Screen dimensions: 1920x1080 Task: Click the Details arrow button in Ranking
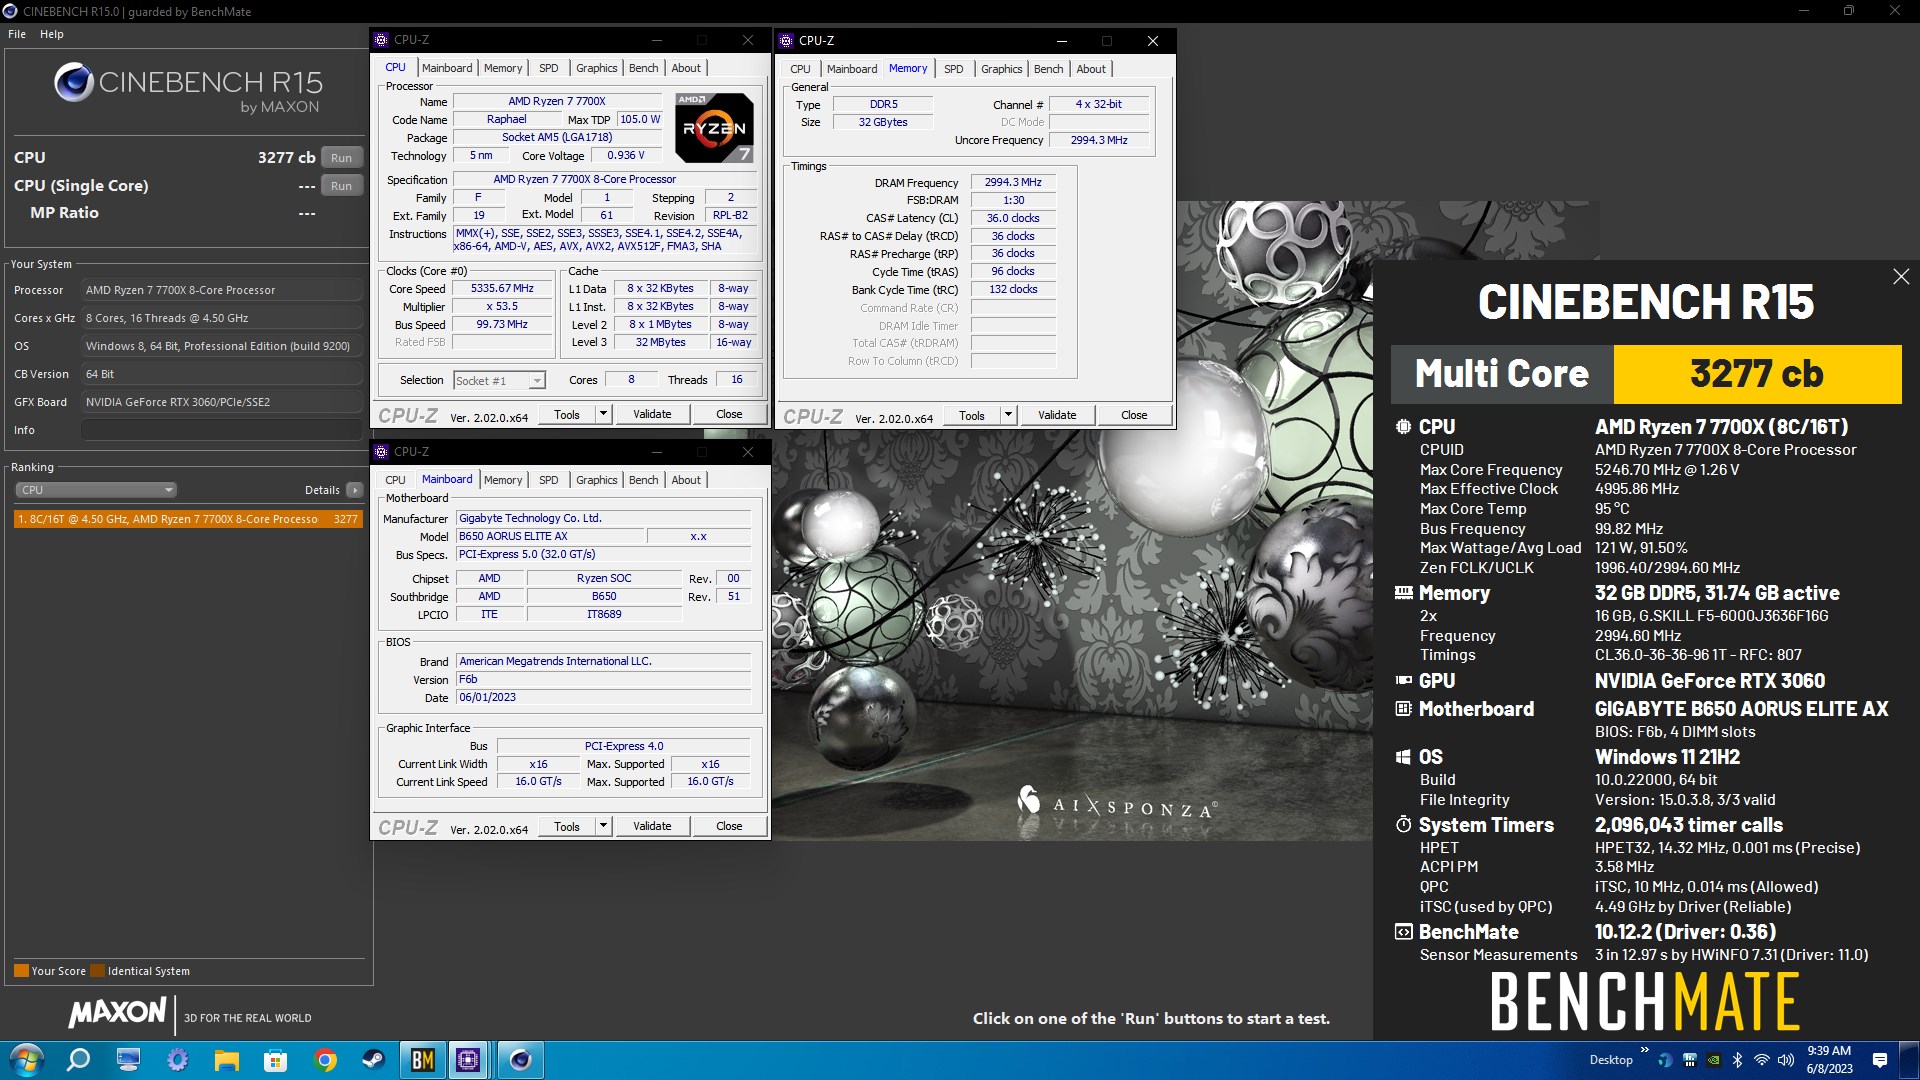point(354,490)
